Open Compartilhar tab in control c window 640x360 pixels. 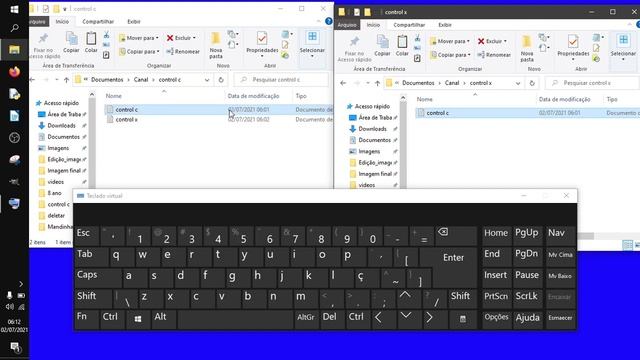pyautogui.click(x=98, y=21)
